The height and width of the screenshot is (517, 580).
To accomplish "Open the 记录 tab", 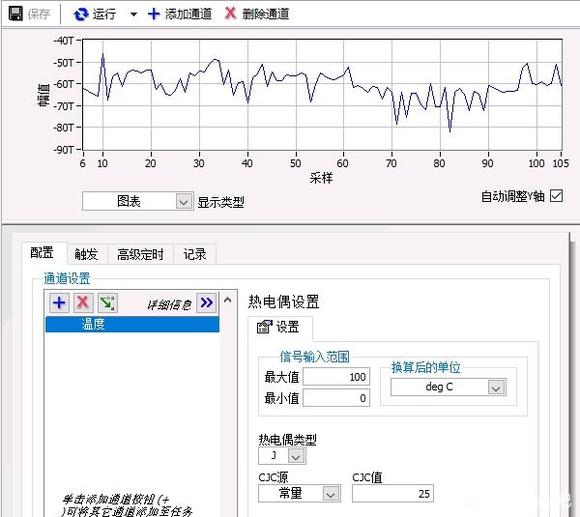I will point(195,254).
